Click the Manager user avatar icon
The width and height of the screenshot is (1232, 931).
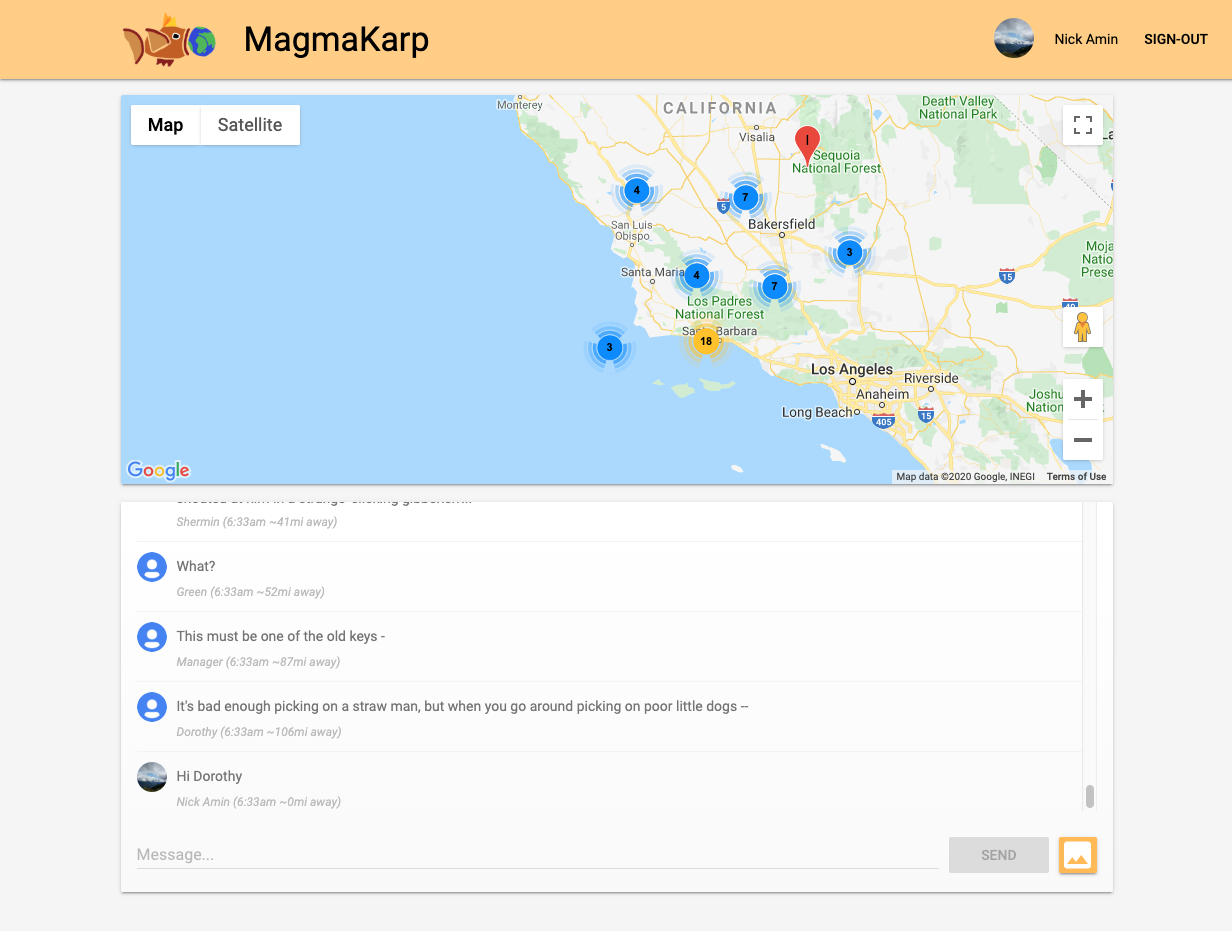(152, 637)
